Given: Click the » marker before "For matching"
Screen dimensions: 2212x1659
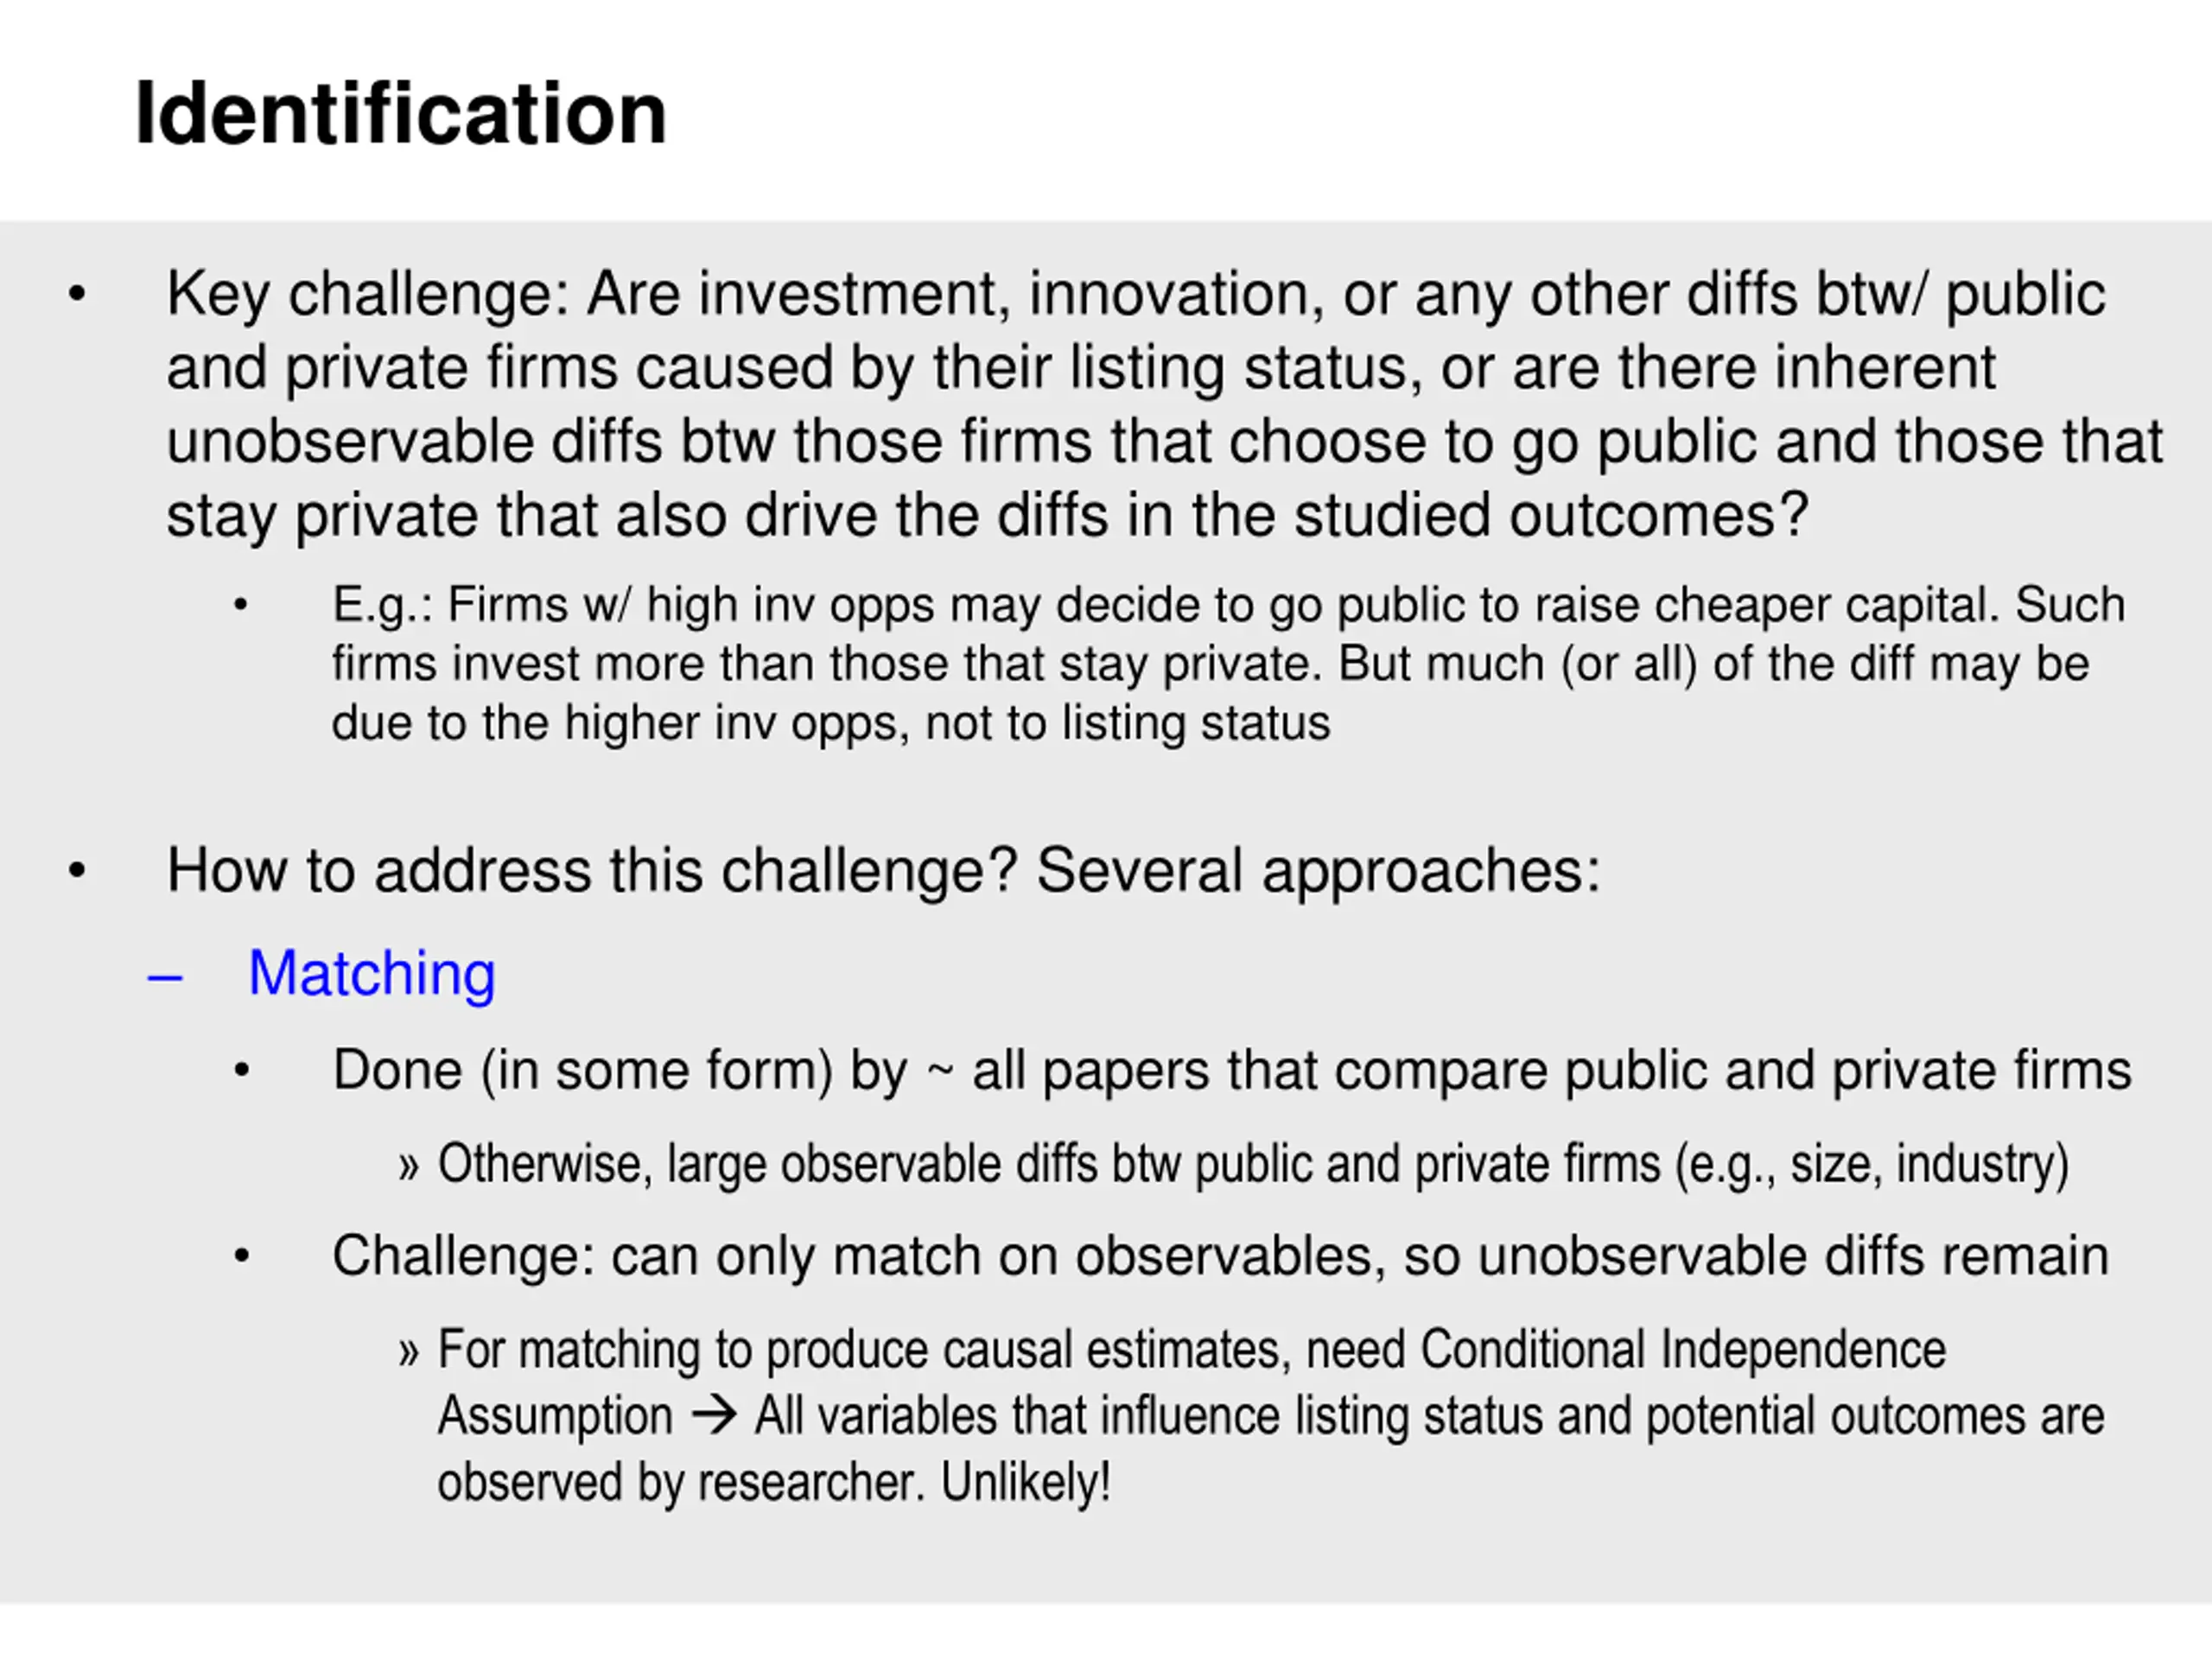Looking at the screenshot, I should pos(408,1352).
